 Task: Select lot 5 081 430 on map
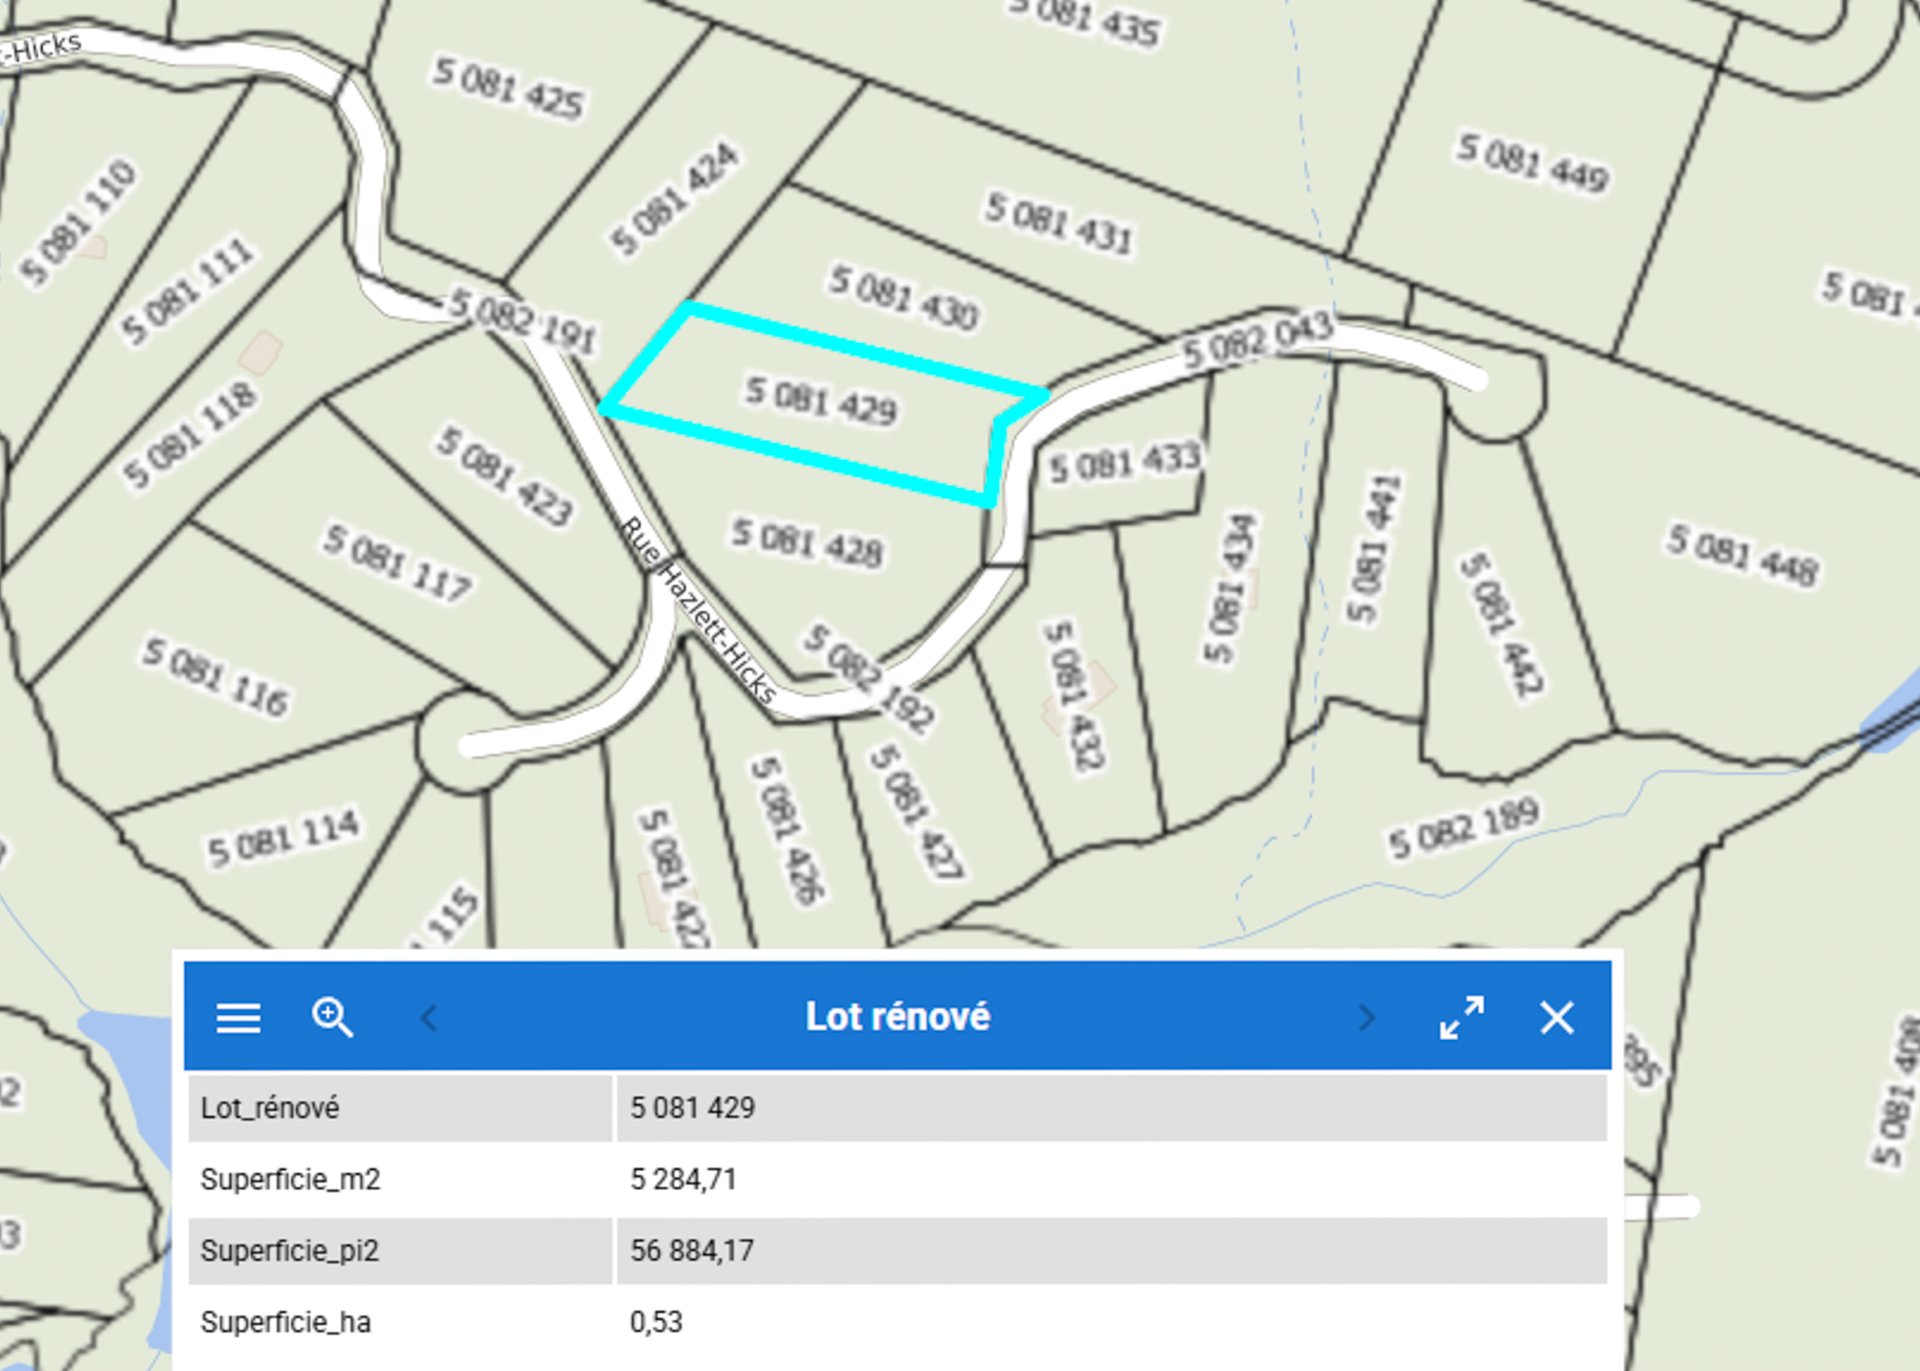click(903, 297)
